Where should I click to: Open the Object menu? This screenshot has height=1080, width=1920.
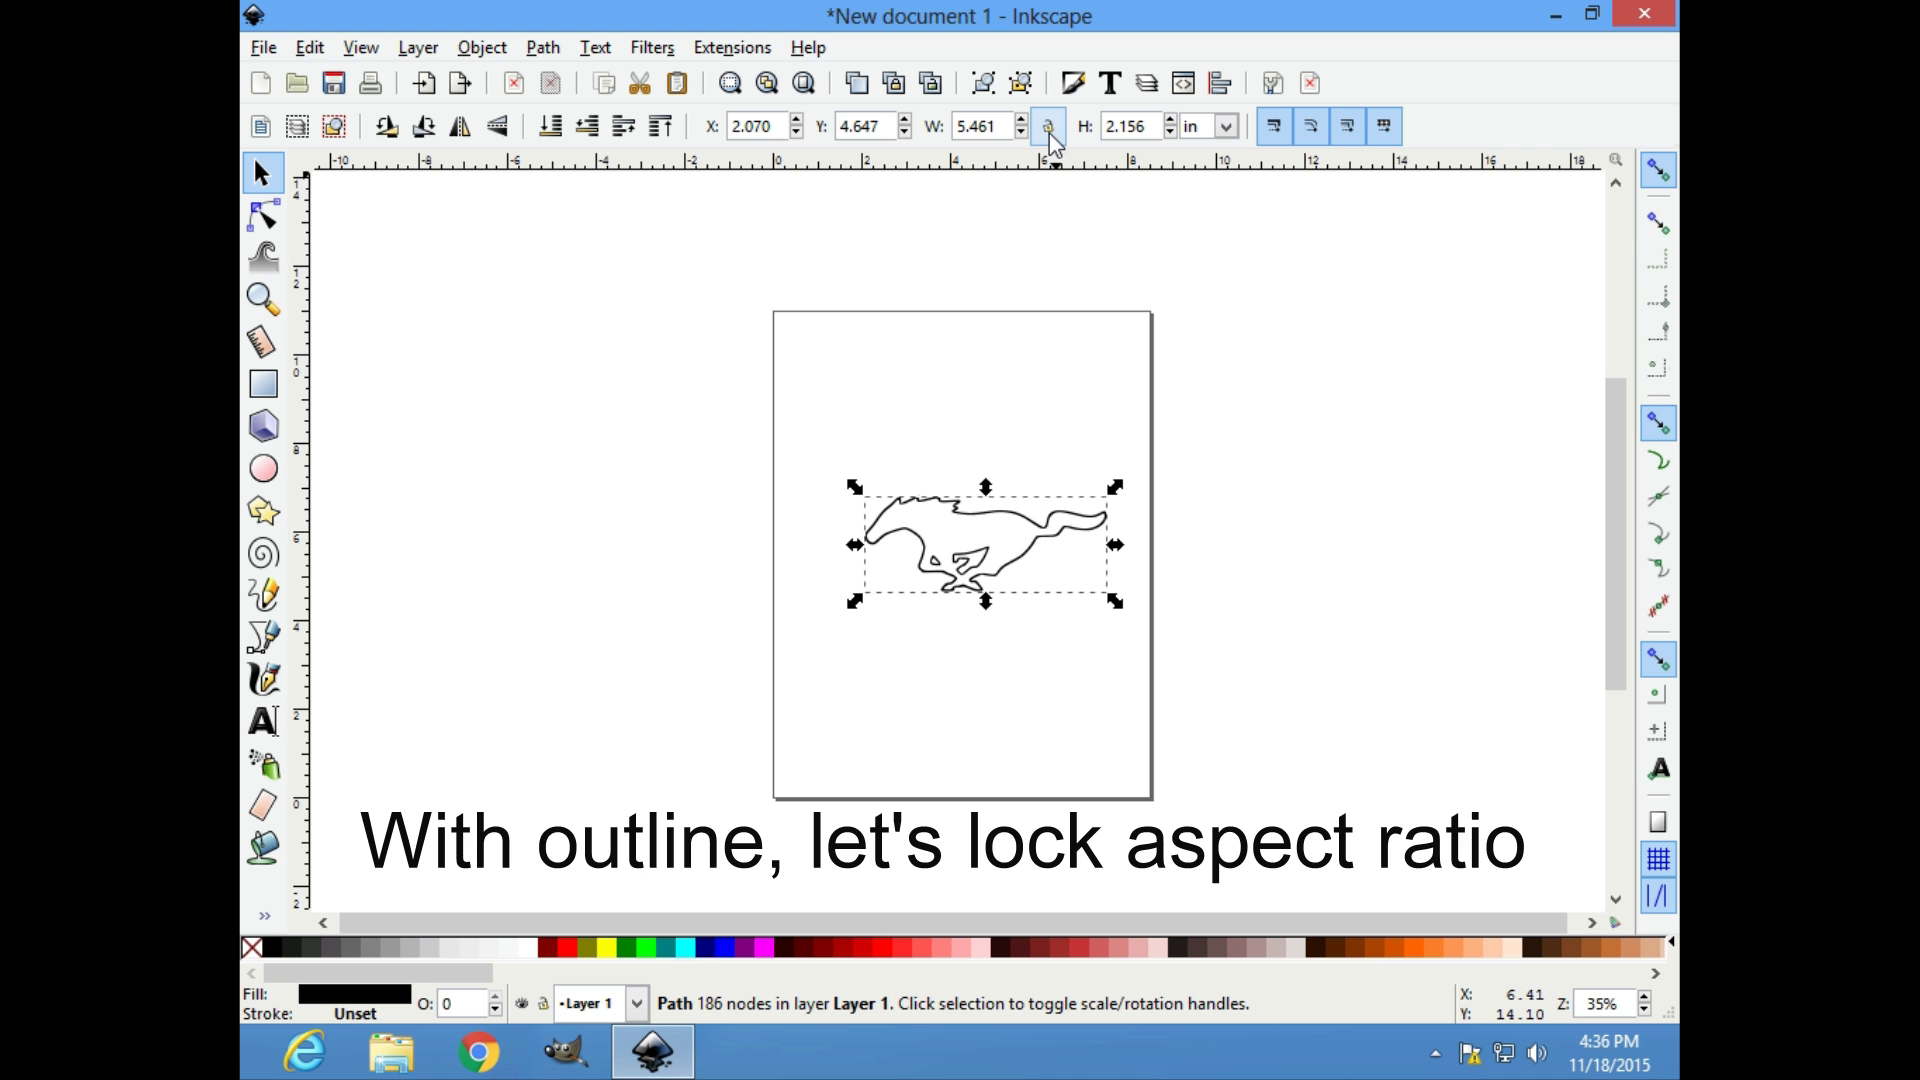pyautogui.click(x=482, y=47)
